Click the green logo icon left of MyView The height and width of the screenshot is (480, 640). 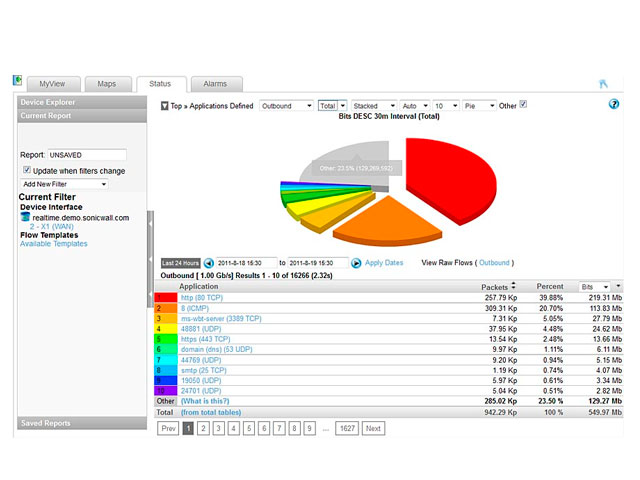pos(17,81)
